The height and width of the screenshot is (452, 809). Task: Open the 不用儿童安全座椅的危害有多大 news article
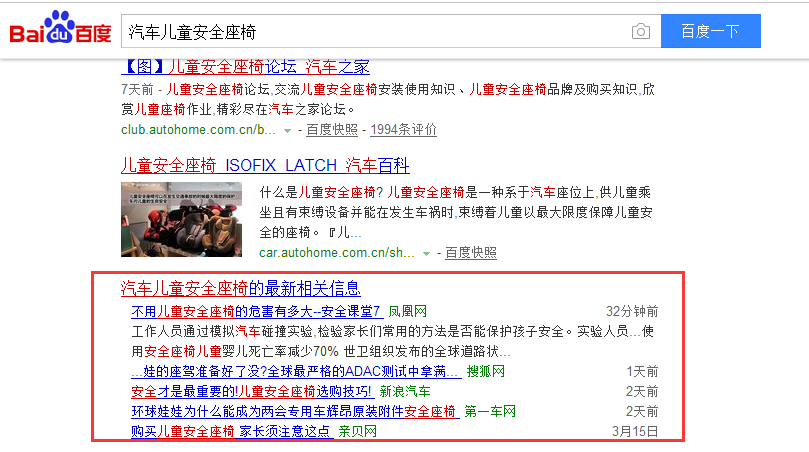coord(256,311)
